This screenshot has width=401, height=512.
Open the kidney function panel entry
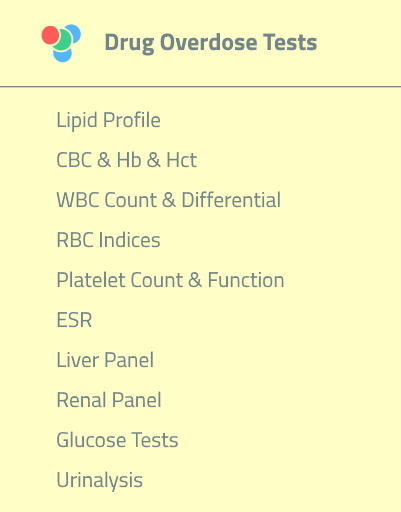109,400
